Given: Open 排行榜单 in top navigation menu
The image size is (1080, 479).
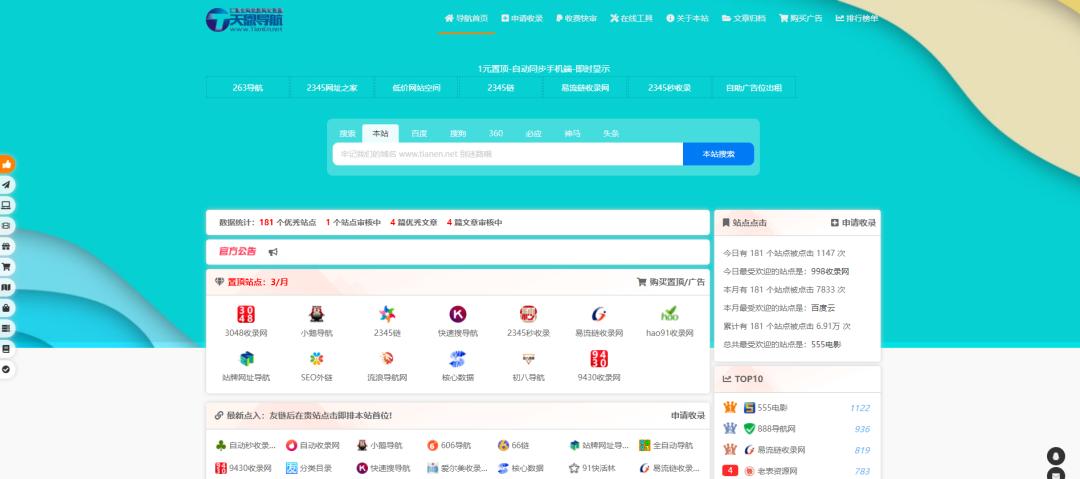Looking at the screenshot, I should pos(857,18).
